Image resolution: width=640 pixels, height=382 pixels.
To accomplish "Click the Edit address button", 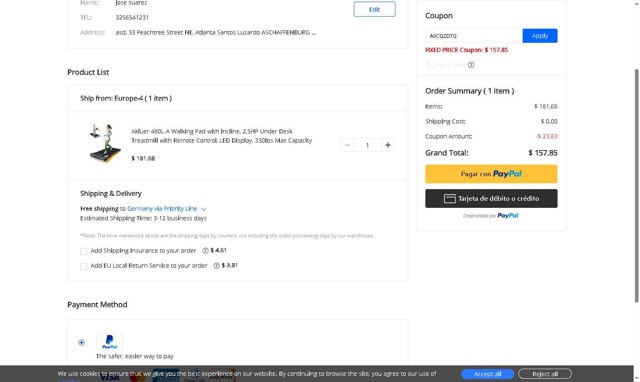I will (374, 9).
